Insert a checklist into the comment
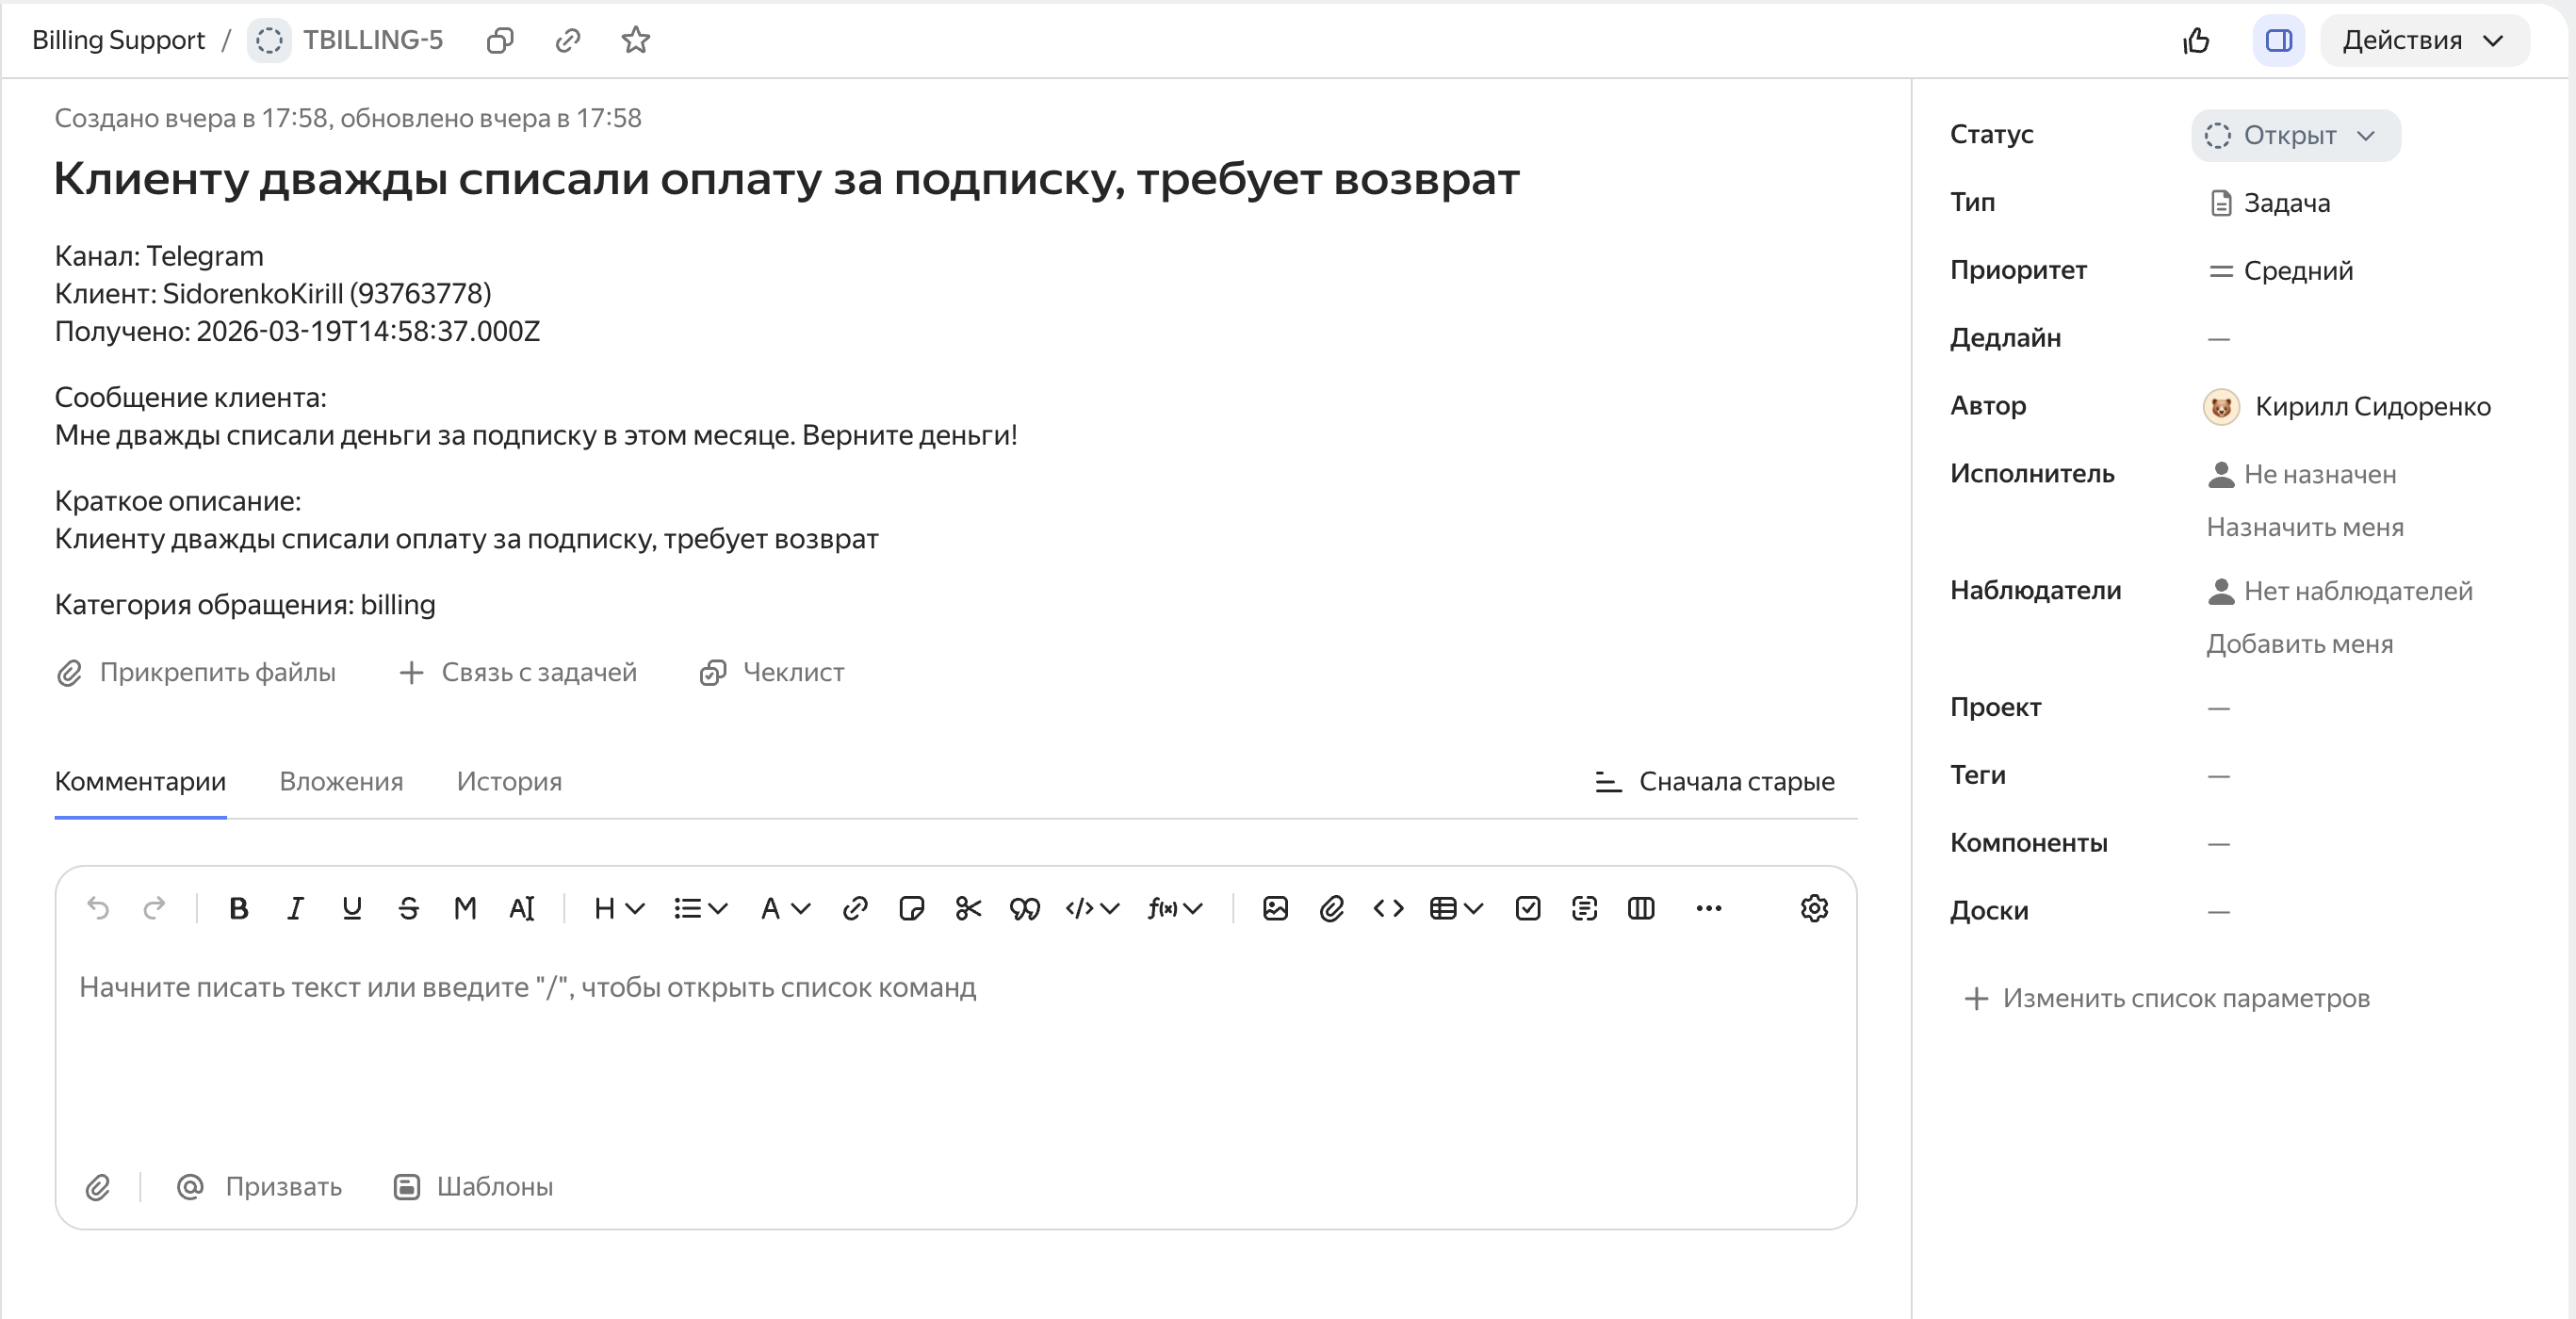 pos(1527,908)
